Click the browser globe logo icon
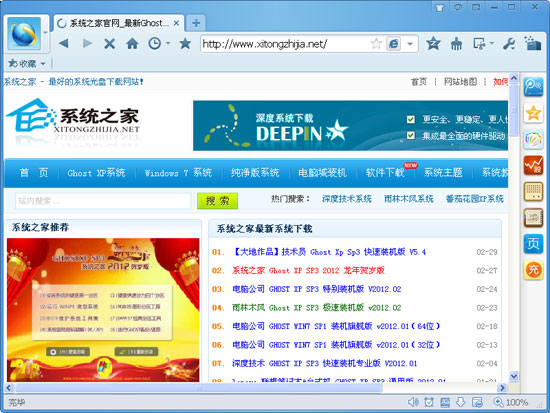The width and height of the screenshot is (550, 413). [24, 33]
